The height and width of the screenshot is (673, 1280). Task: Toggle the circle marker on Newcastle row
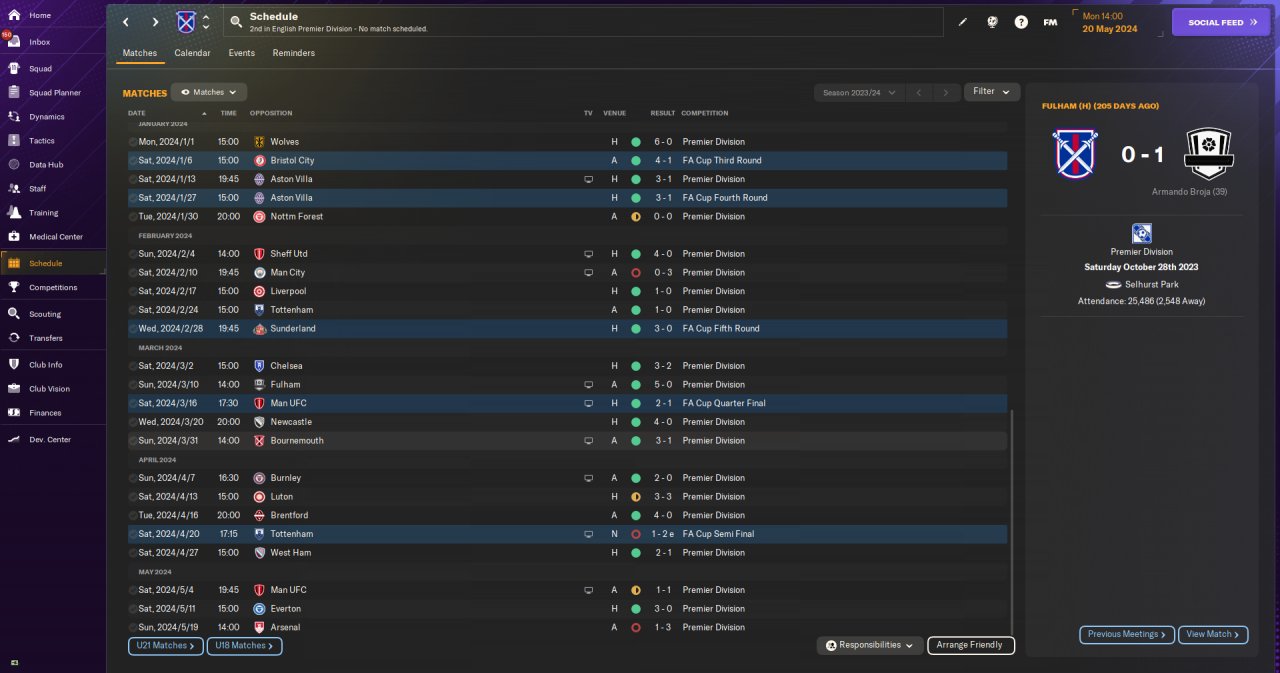click(x=133, y=422)
